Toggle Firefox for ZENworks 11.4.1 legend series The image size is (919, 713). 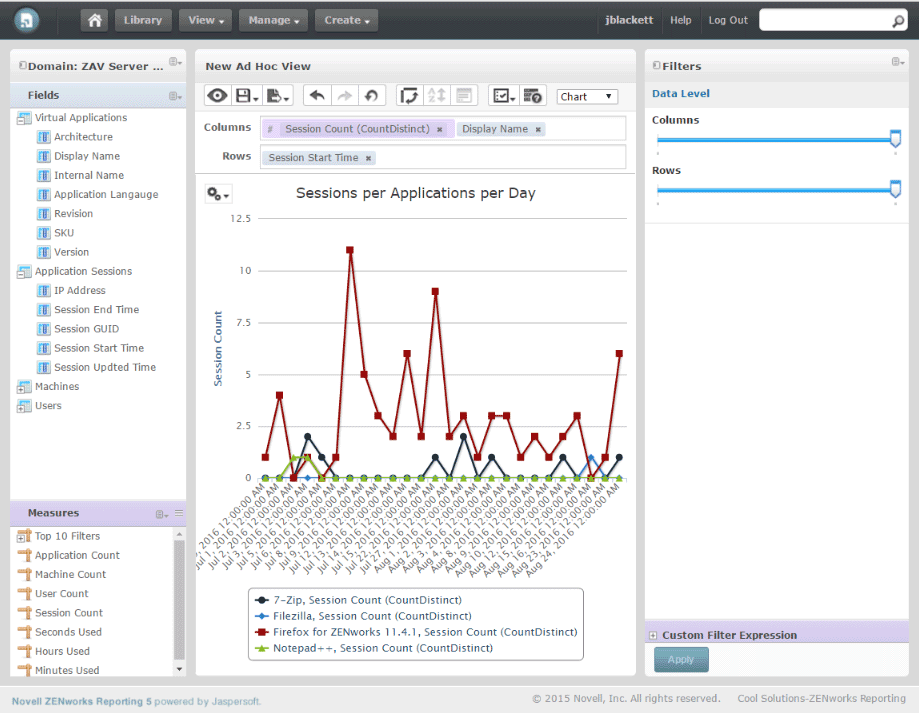pos(416,632)
